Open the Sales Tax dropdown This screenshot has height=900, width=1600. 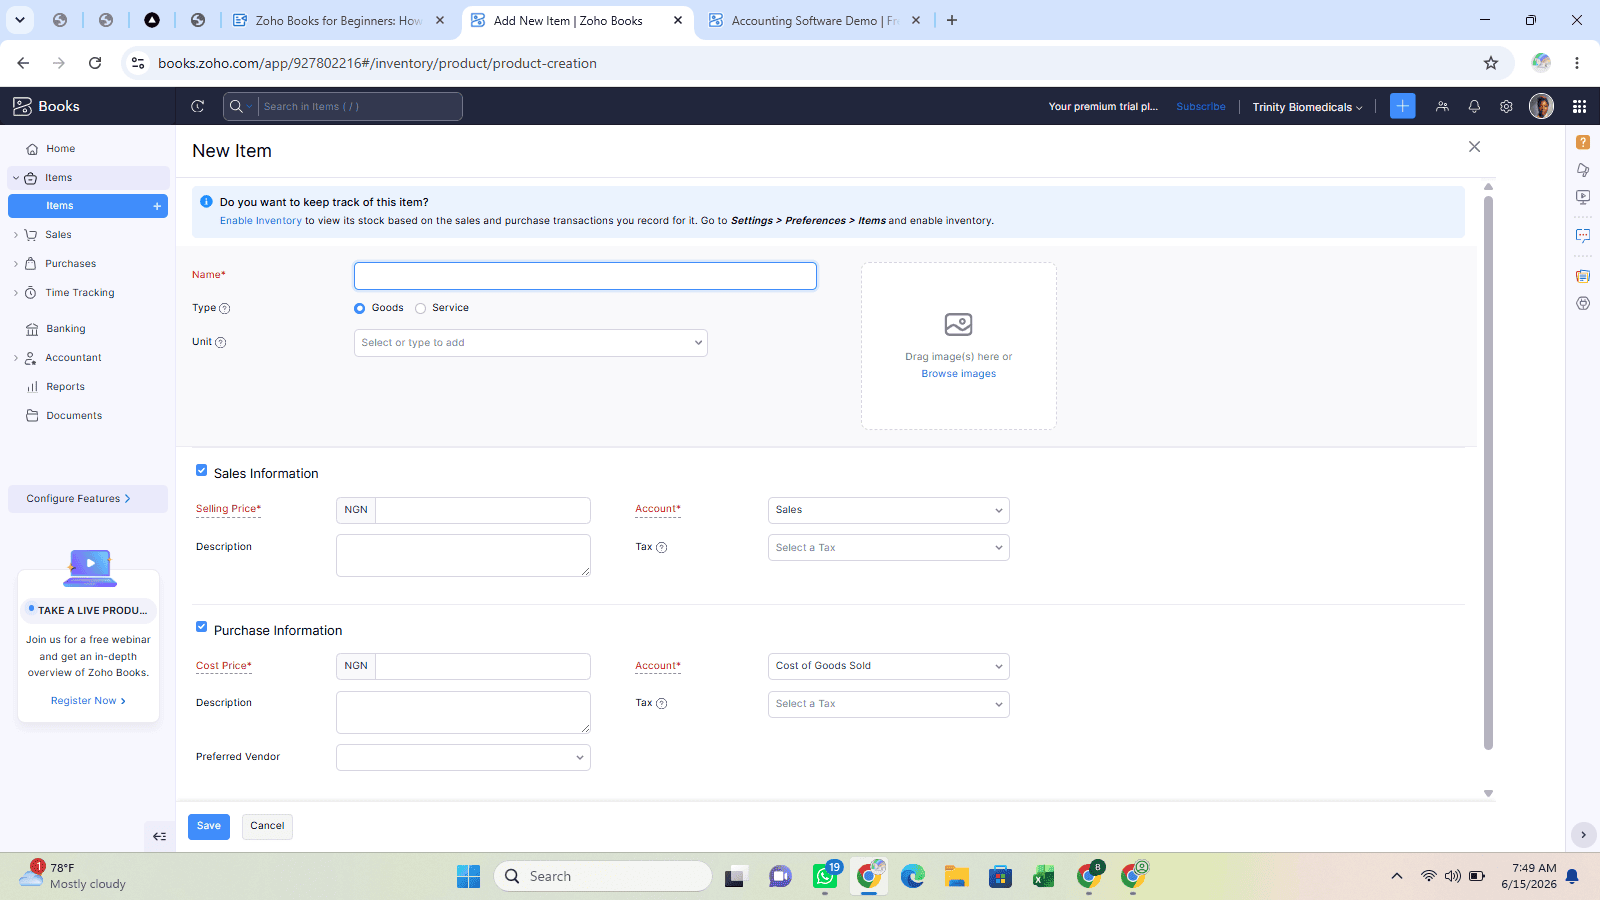point(889,548)
